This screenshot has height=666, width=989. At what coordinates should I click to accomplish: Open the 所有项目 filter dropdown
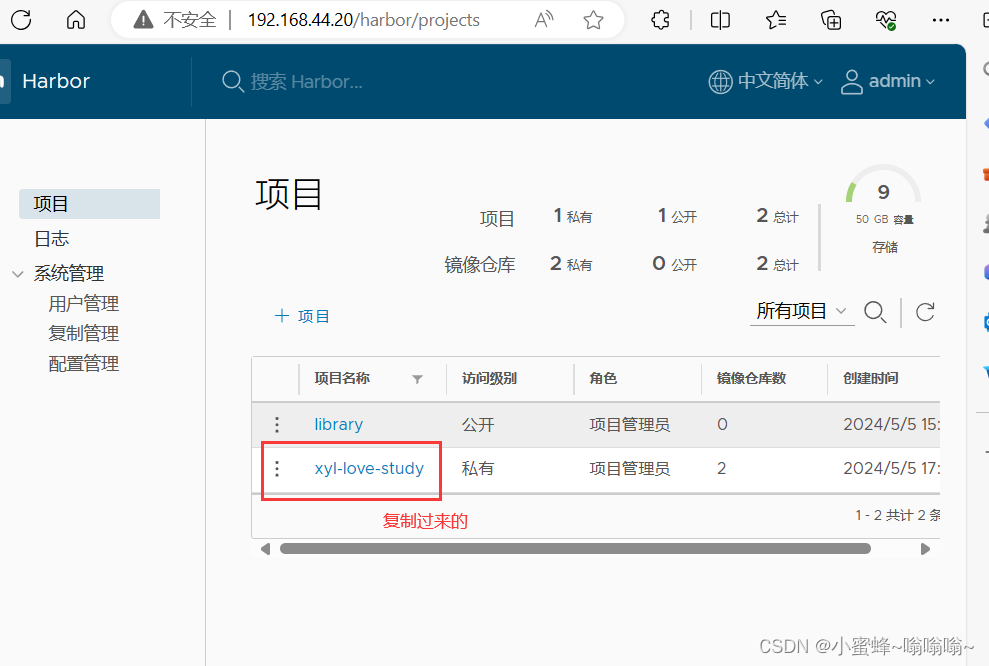pyautogui.click(x=802, y=311)
